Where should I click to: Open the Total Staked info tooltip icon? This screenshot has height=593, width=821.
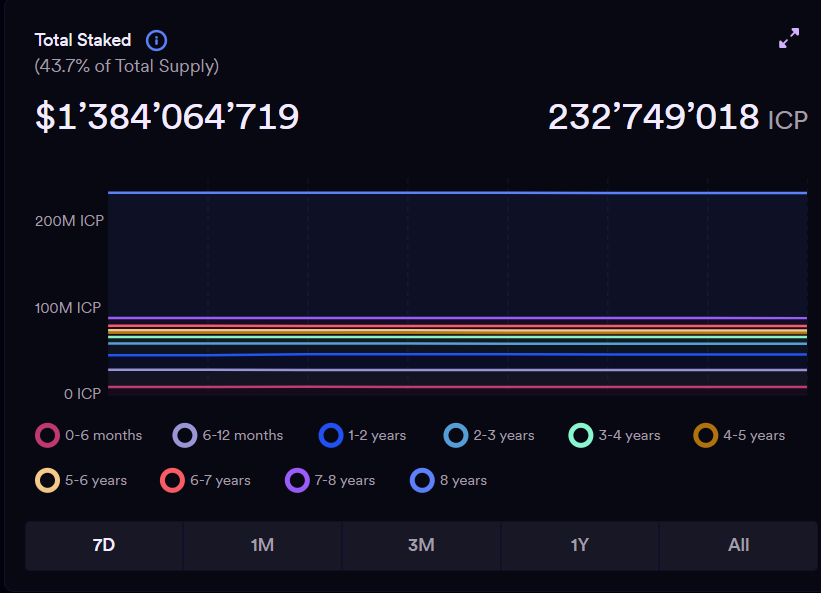tap(156, 40)
